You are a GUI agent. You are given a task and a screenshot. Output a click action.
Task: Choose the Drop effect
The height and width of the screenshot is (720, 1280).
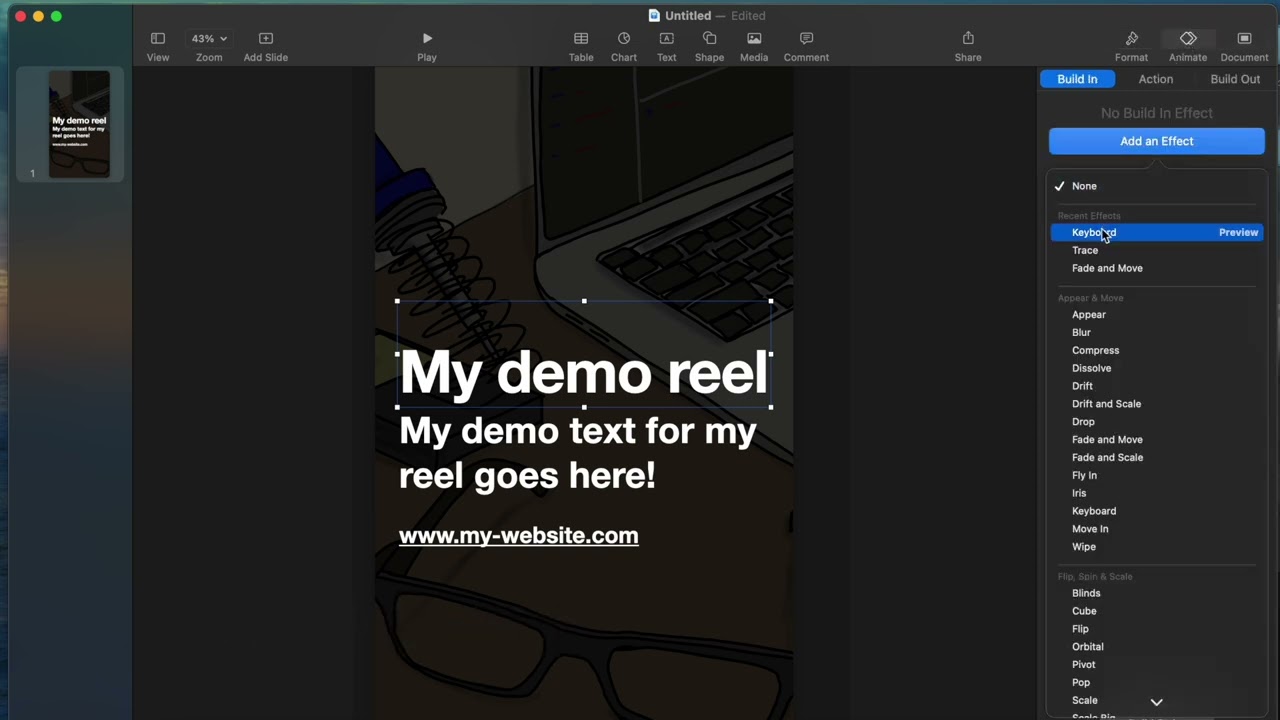click(x=1083, y=422)
